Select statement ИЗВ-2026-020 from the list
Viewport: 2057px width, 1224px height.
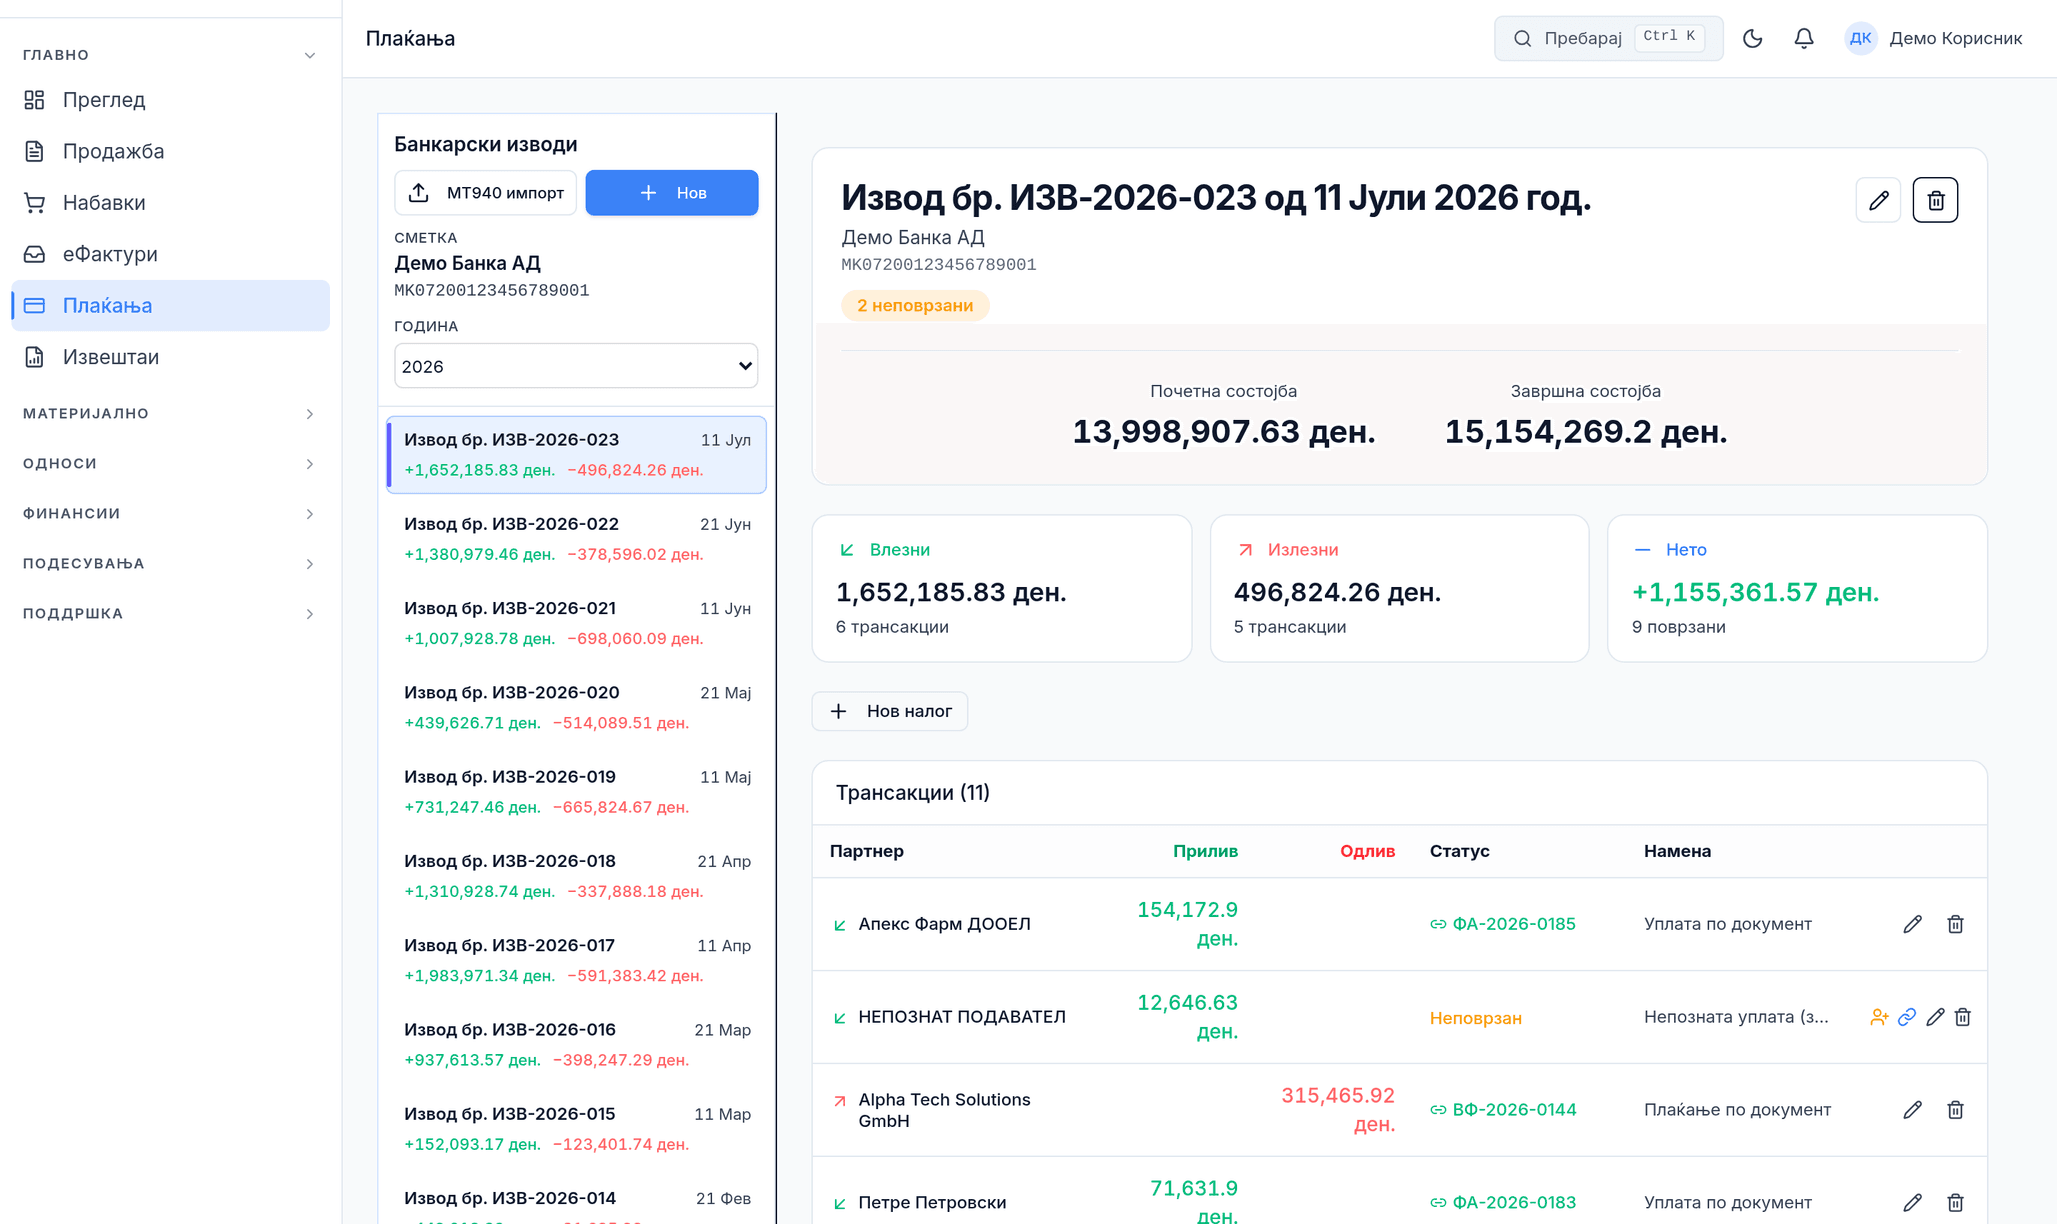coord(577,707)
